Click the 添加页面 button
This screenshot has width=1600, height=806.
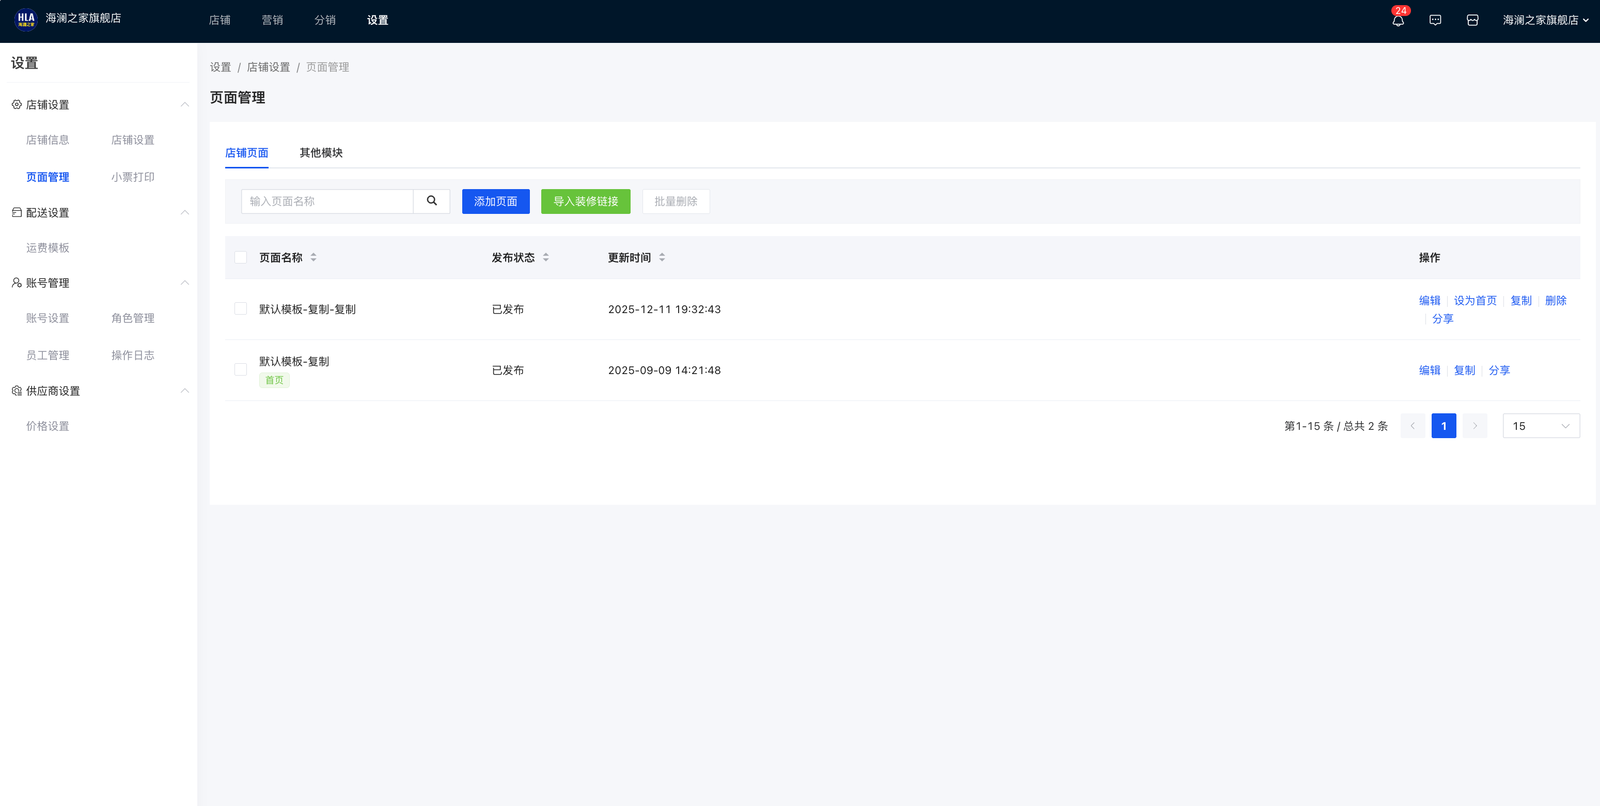click(495, 201)
